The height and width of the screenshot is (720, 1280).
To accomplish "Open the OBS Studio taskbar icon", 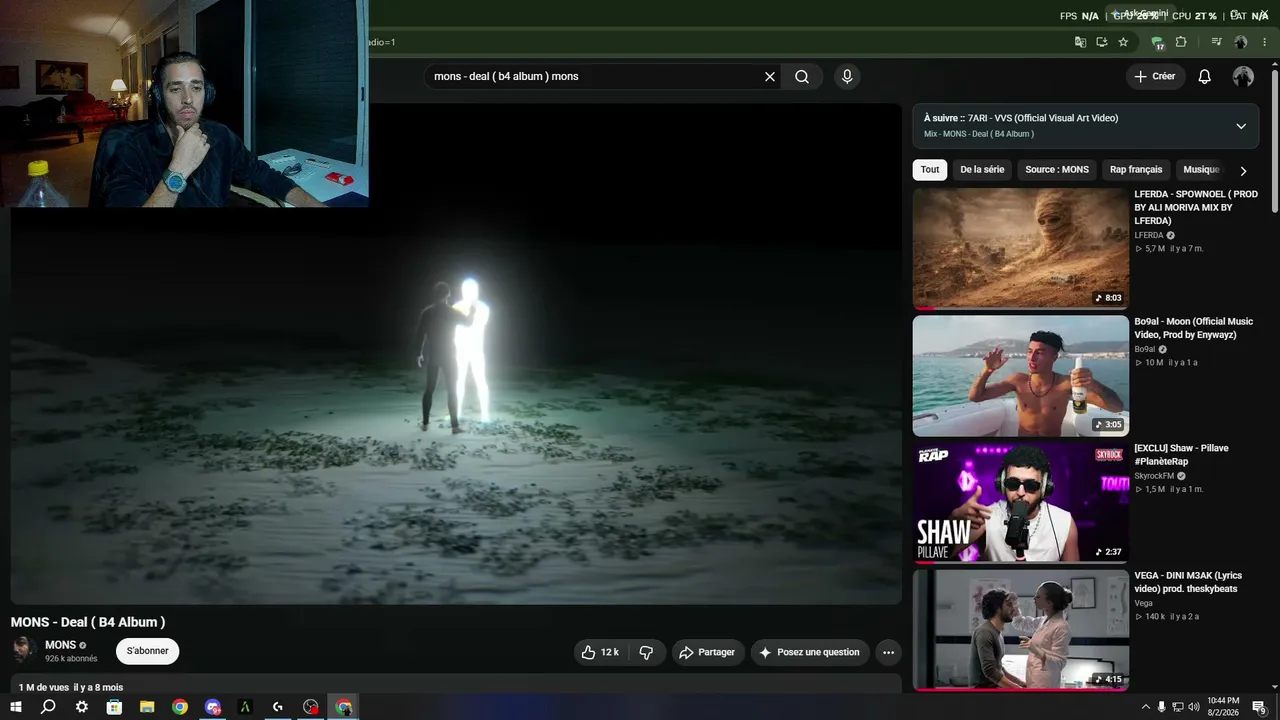I will (311, 707).
